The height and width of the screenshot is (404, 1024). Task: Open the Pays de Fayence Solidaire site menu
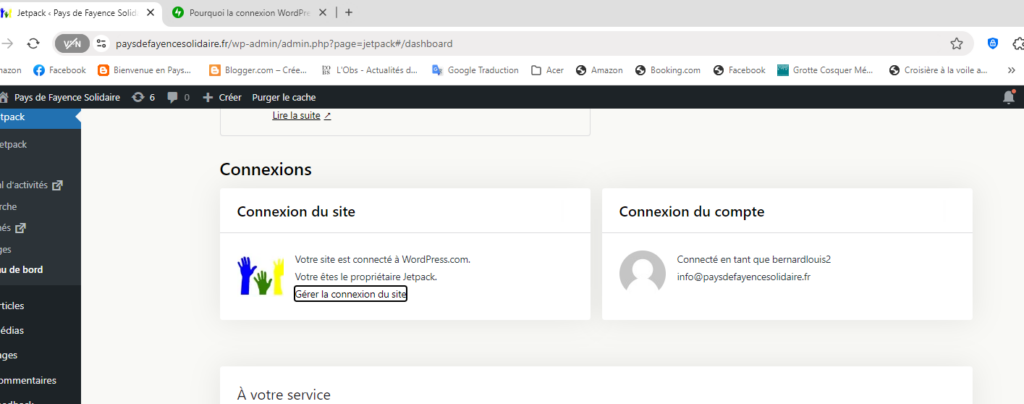tap(66, 97)
